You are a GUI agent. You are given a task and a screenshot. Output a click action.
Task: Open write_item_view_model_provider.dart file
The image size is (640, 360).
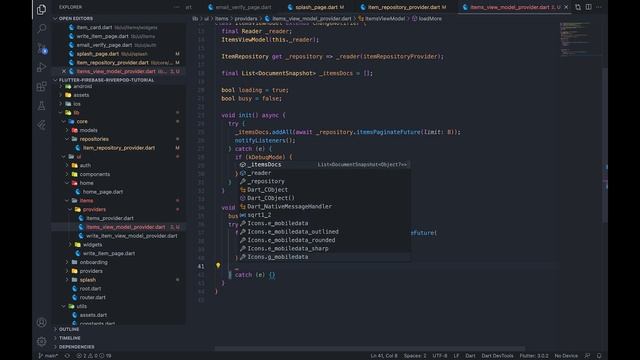pyautogui.click(x=131, y=236)
